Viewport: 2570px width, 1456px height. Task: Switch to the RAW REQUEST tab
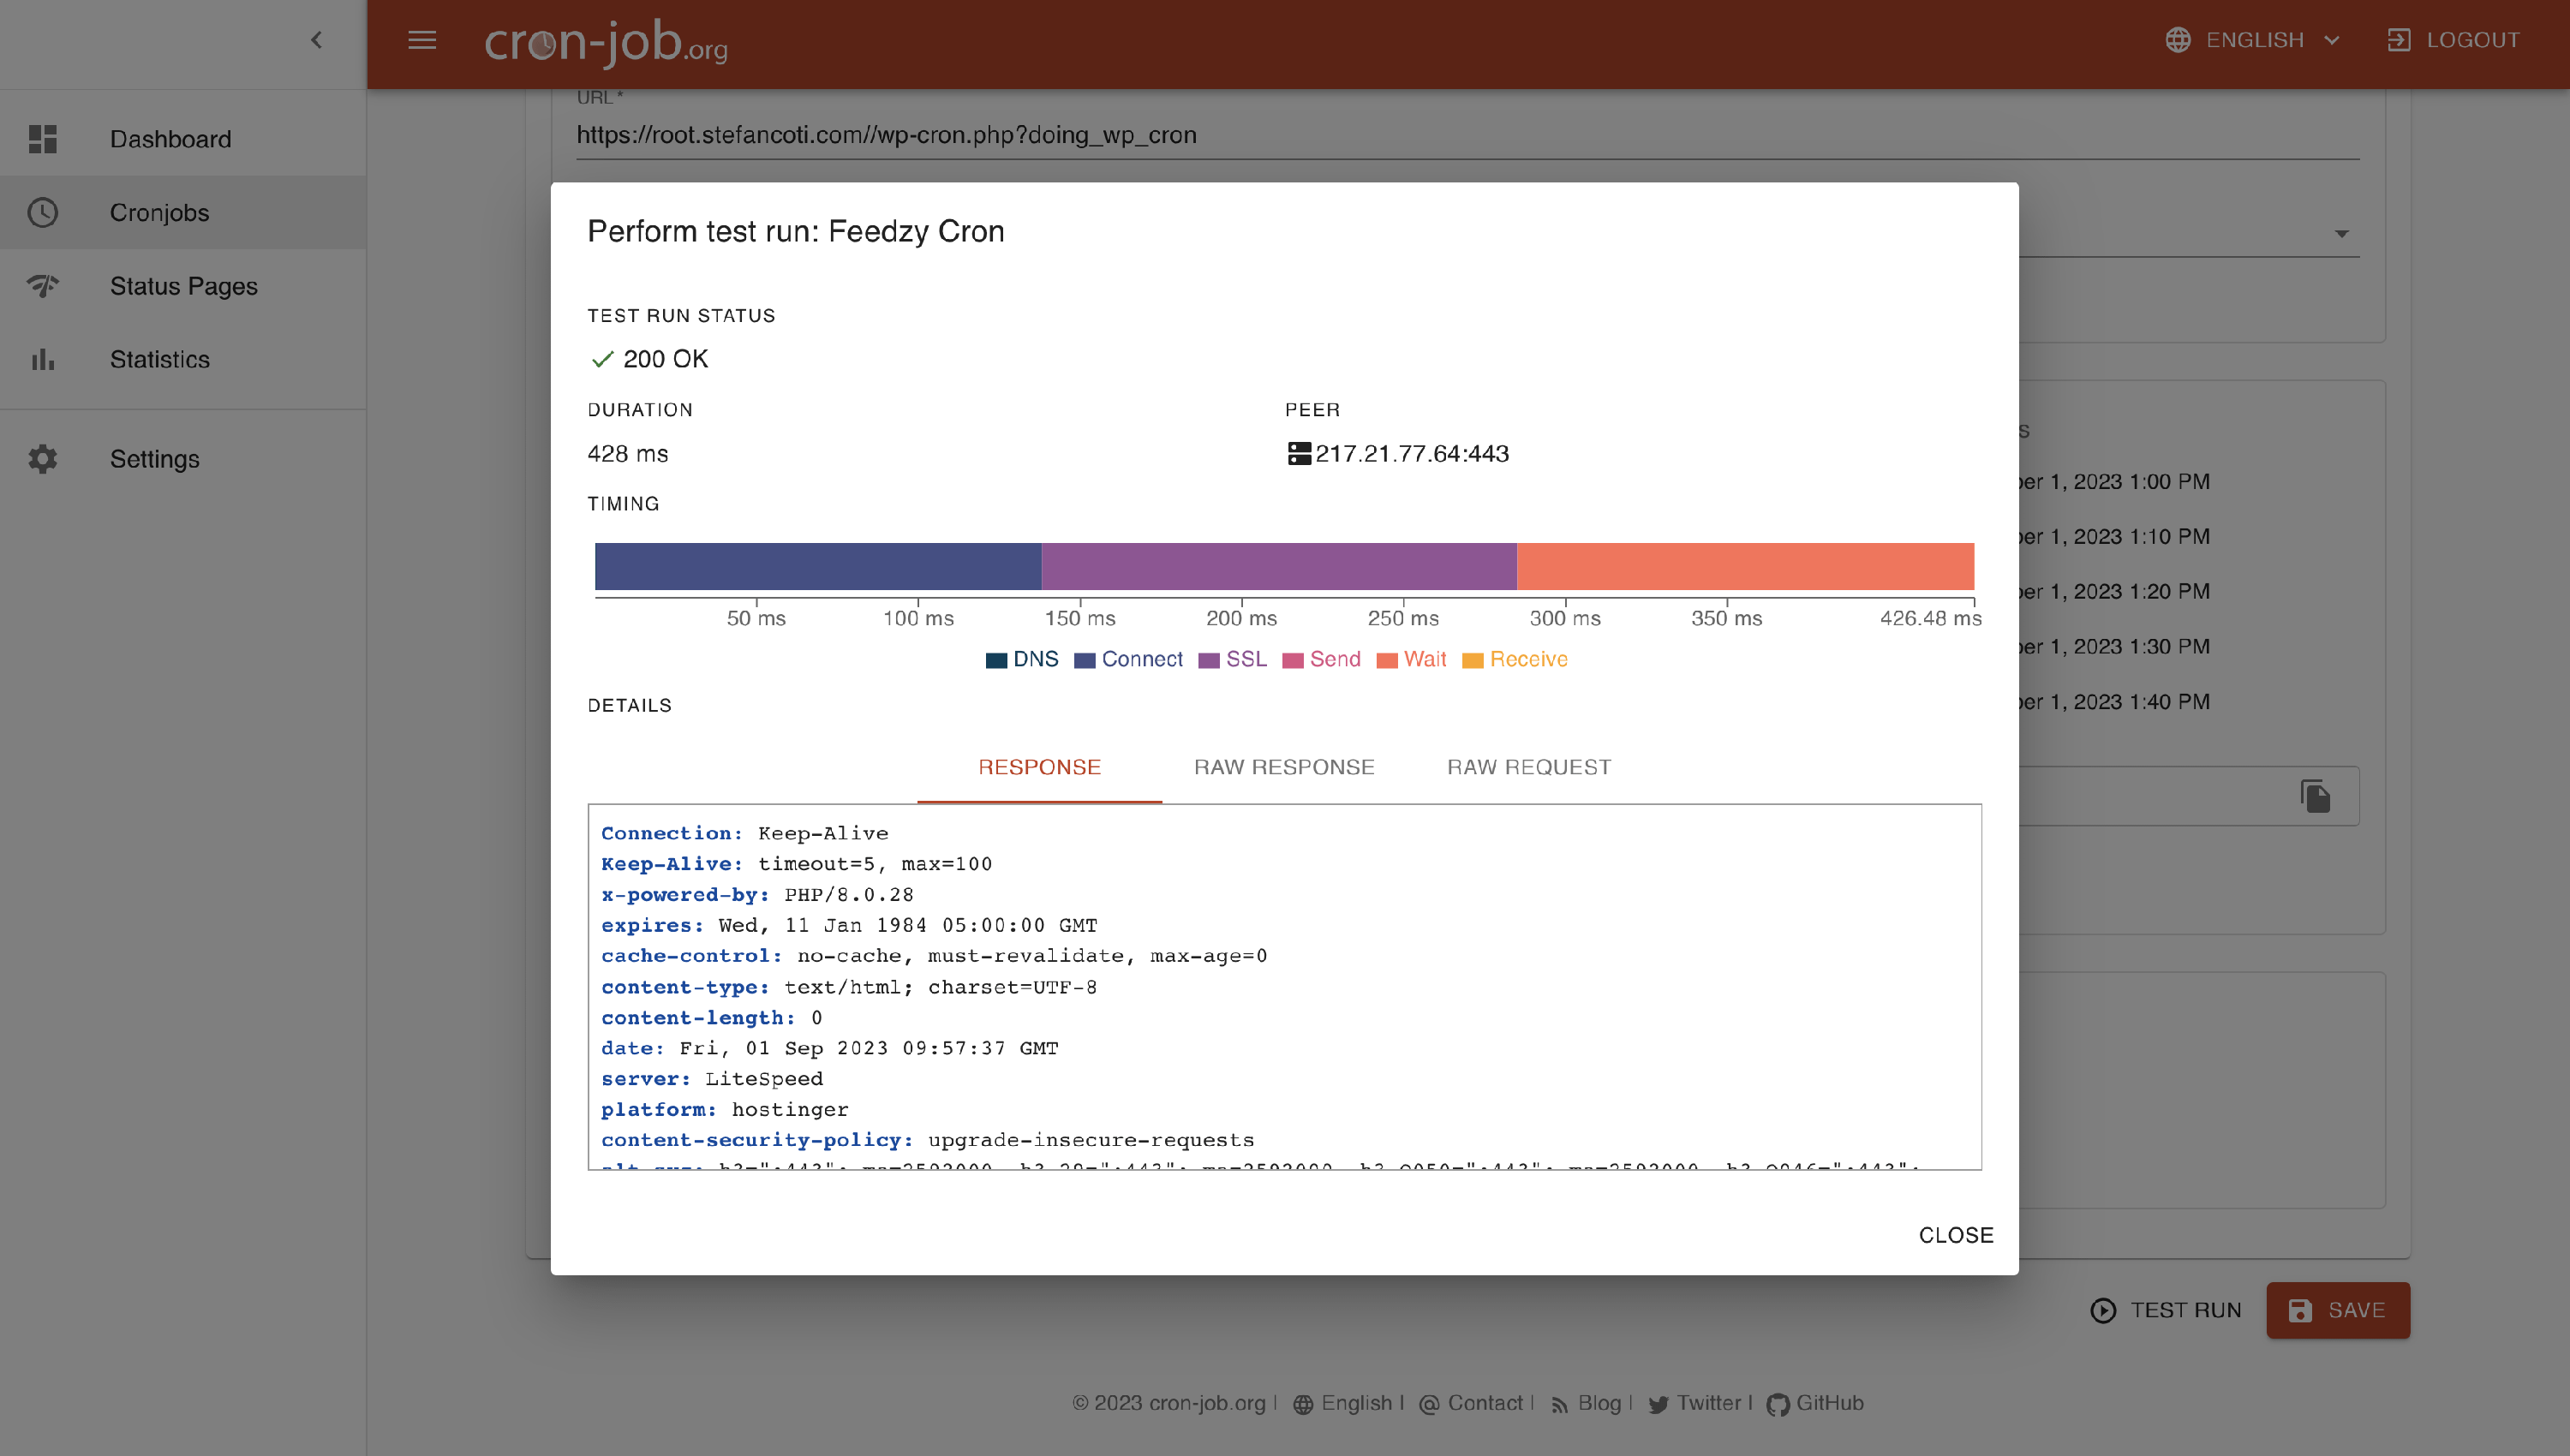click(x=1529, y=767)
